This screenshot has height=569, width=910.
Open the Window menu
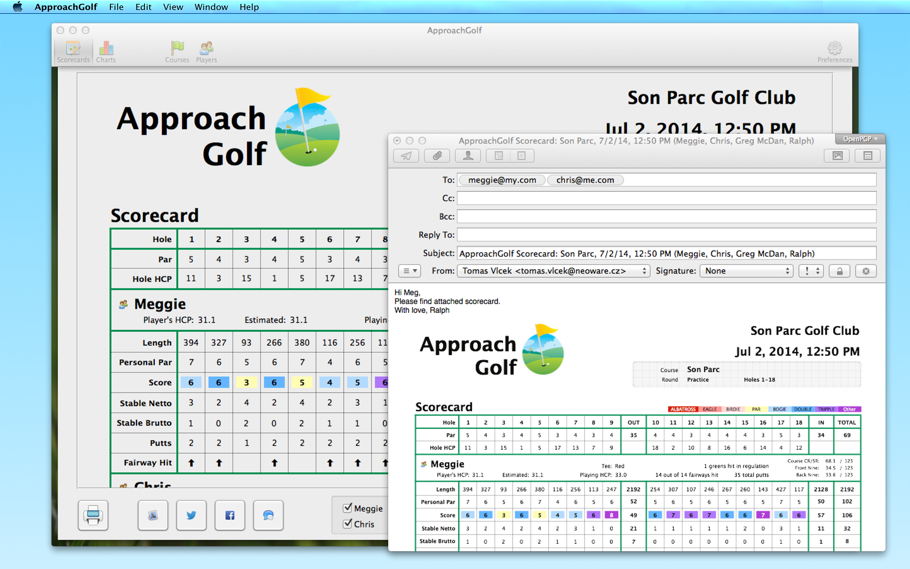pyautogui.click(x=211, y=7)
